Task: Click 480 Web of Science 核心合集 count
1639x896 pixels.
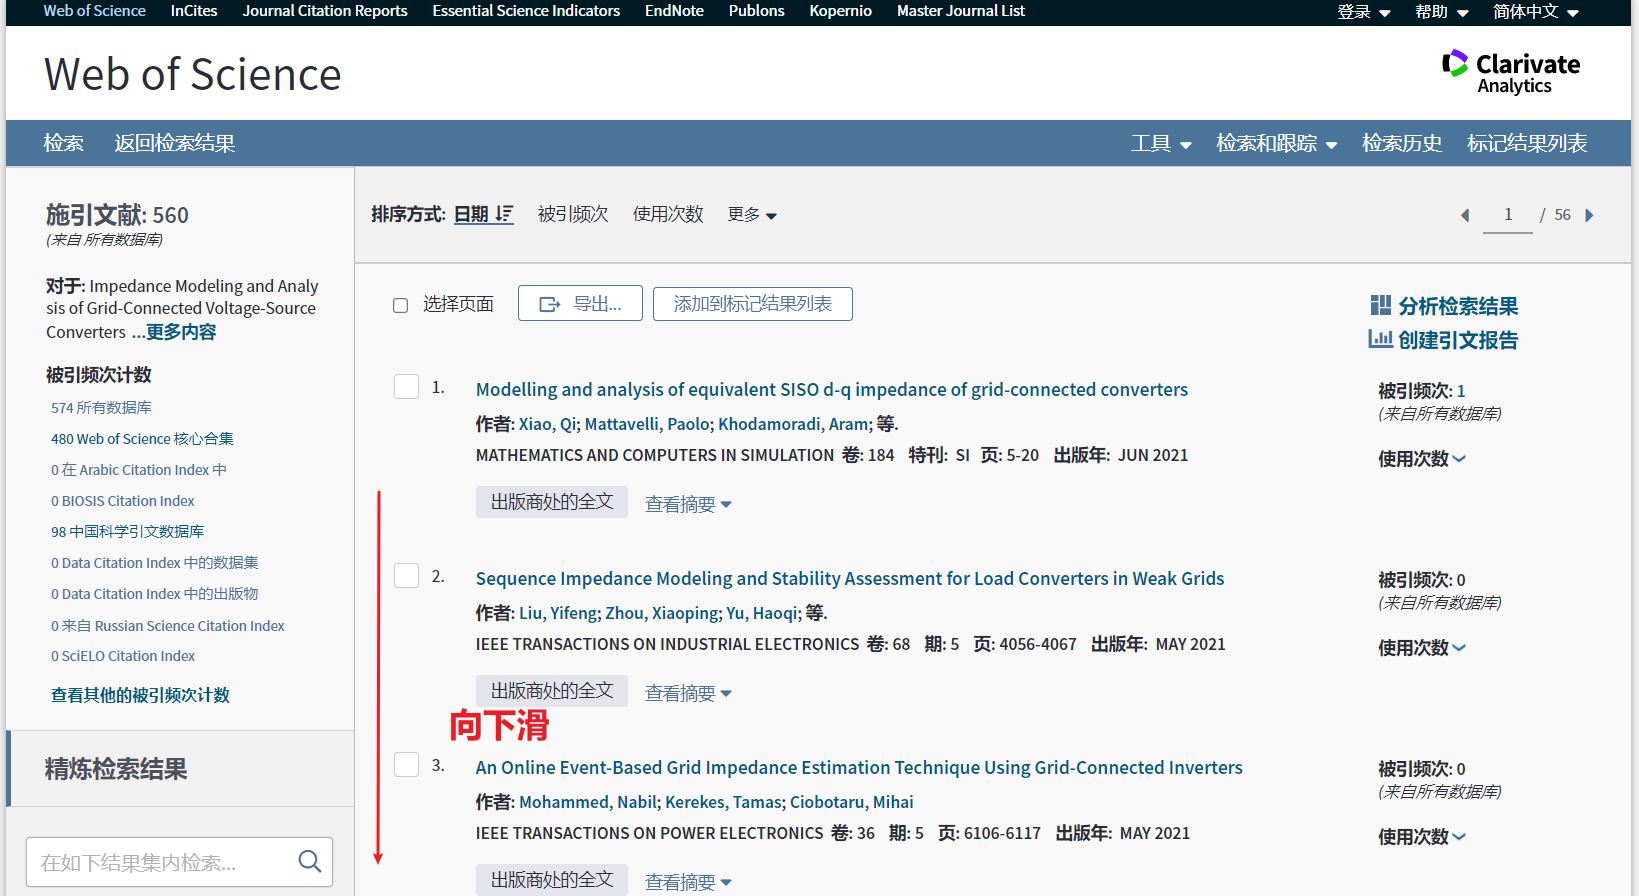Action: (x=142, y=439)
